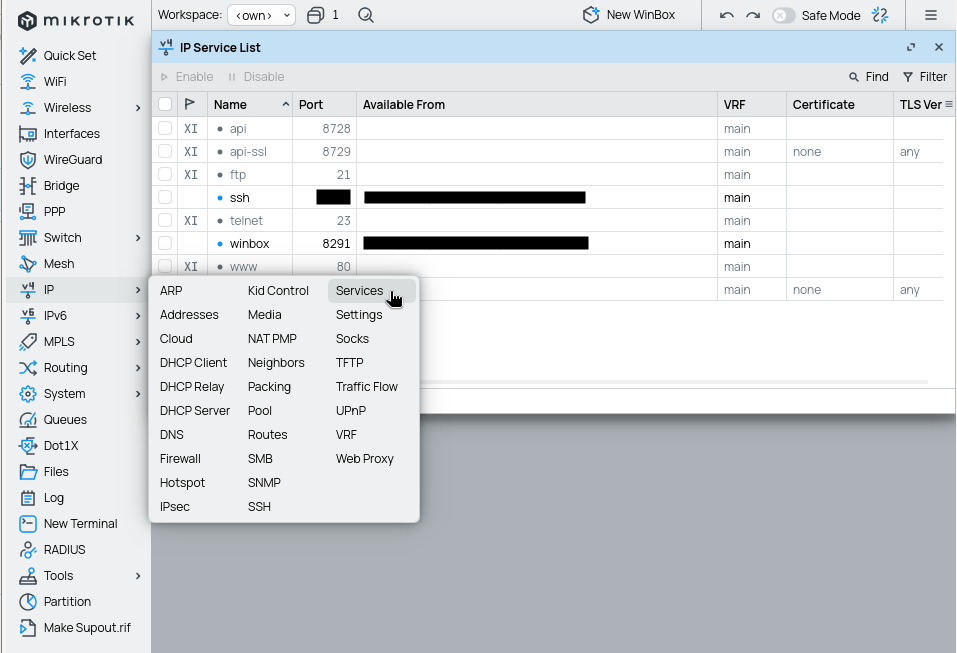Click the flag column header icon
The image size is (957, 653).
[190, 104]
